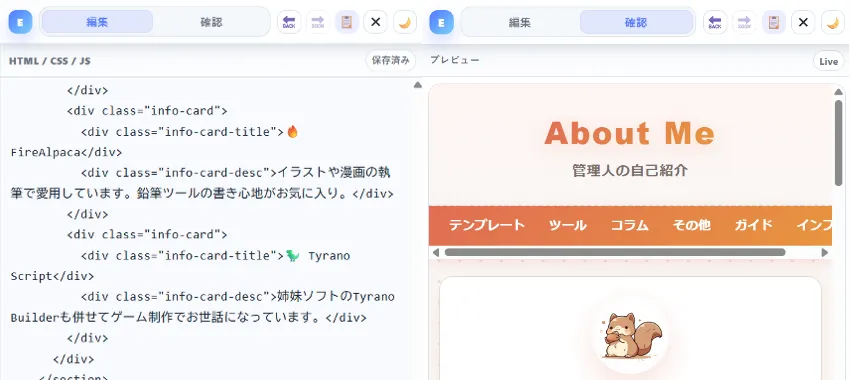The height and width of the screenshot is (380, 850).
Task: Click the right arrow of the nav horizontal scrollbar
Action: tap(825, 252)
